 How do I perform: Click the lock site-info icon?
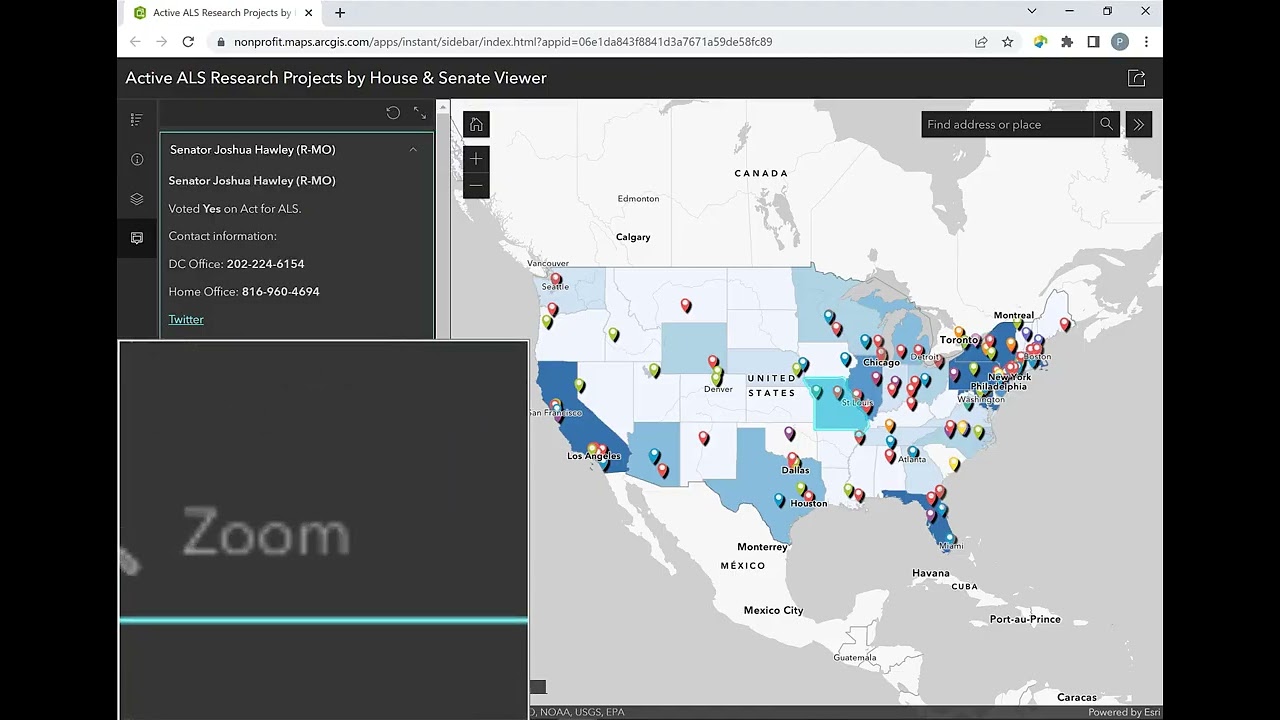click(x=220, y=42)
